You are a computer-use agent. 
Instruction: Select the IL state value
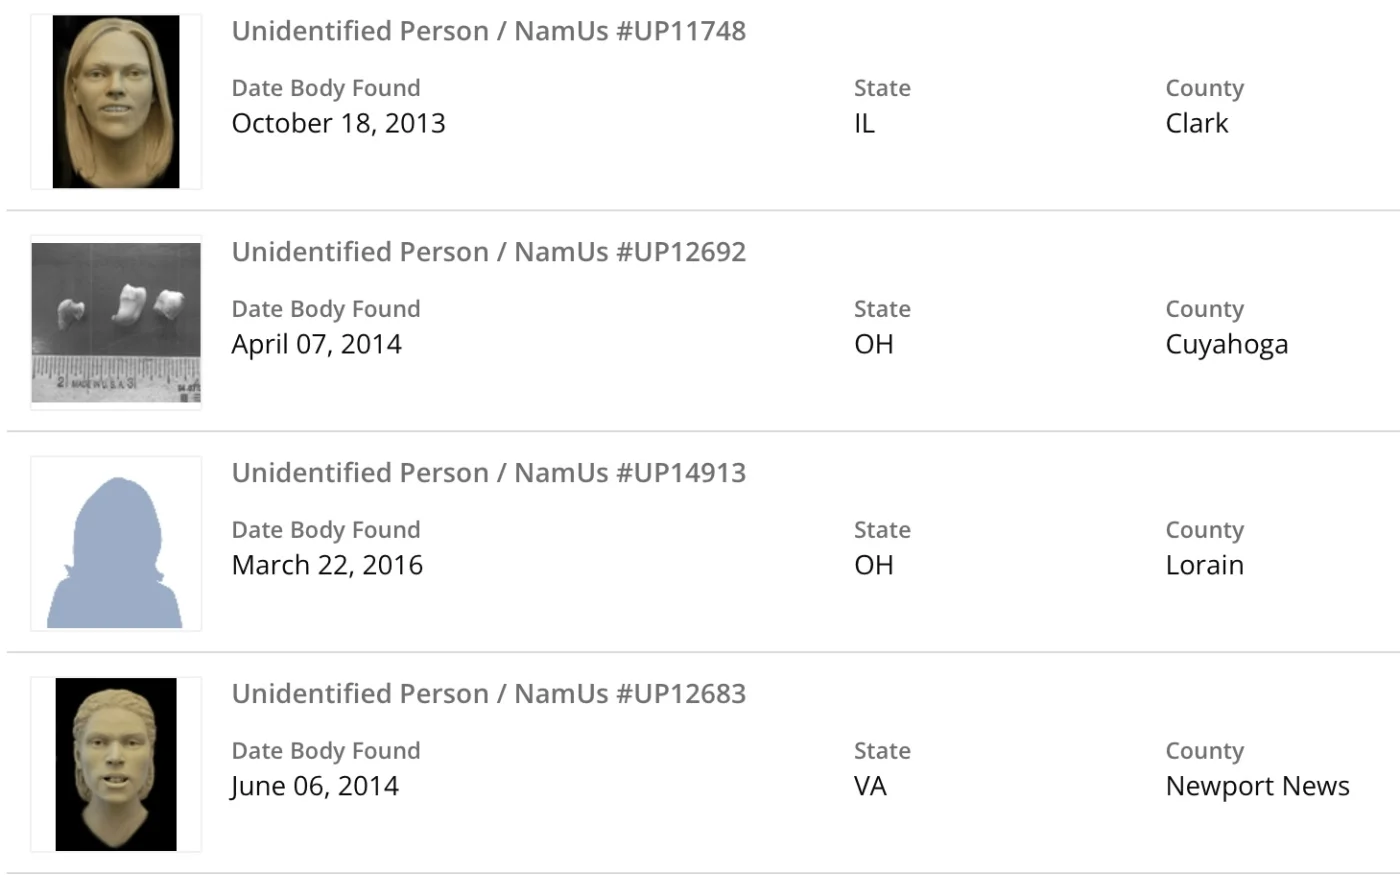(864, 124)
